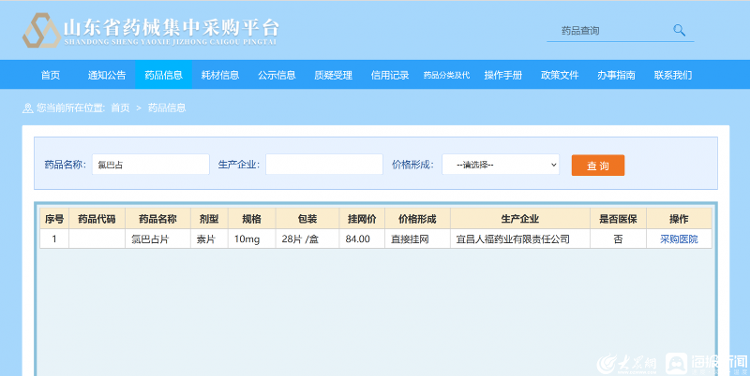Click the 是否医保 column header
750x376 pixels.
(618, 219)
